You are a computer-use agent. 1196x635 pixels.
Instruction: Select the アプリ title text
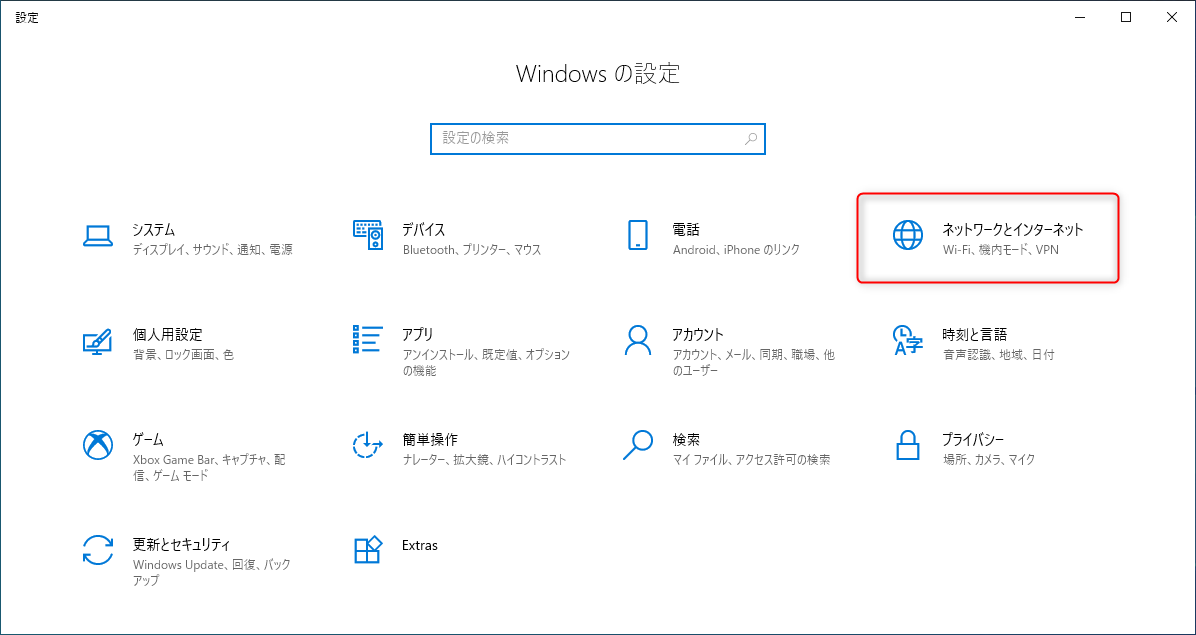pos(417,334)
